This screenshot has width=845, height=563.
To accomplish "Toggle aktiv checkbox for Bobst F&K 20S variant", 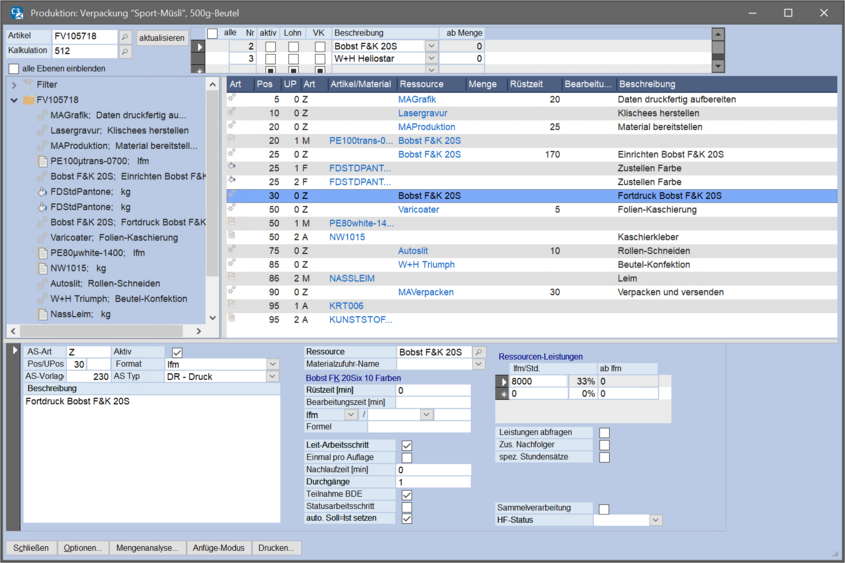I will click(271, 47).
